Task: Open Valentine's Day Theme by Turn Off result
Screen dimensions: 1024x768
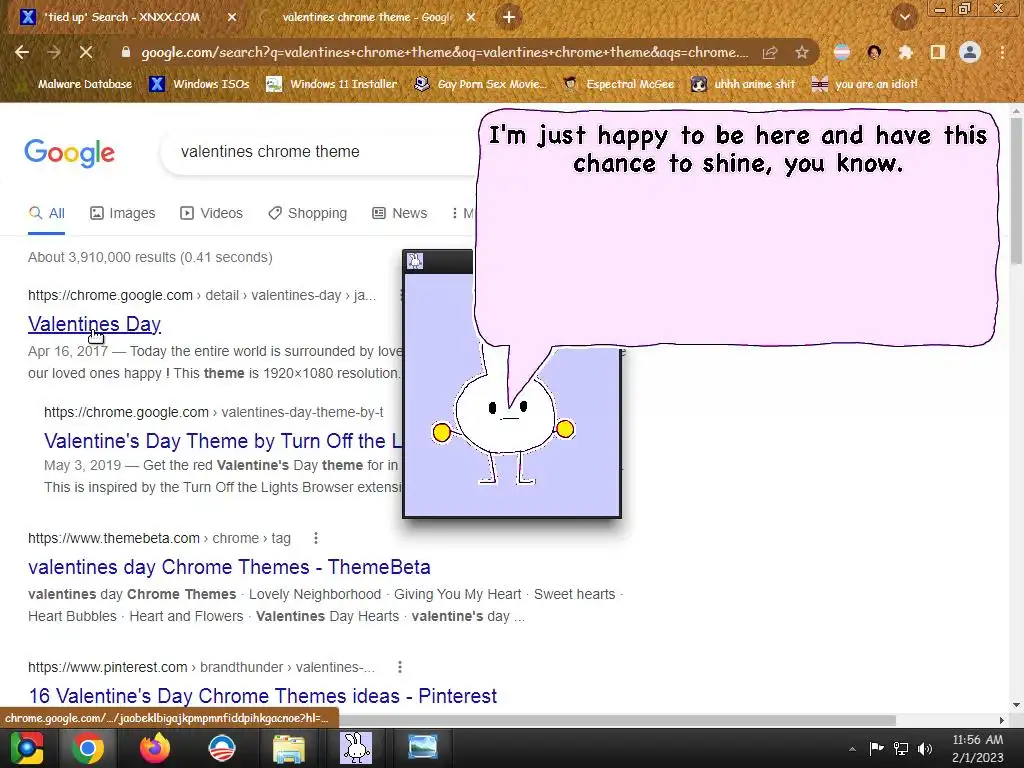Action: (223, 441)
